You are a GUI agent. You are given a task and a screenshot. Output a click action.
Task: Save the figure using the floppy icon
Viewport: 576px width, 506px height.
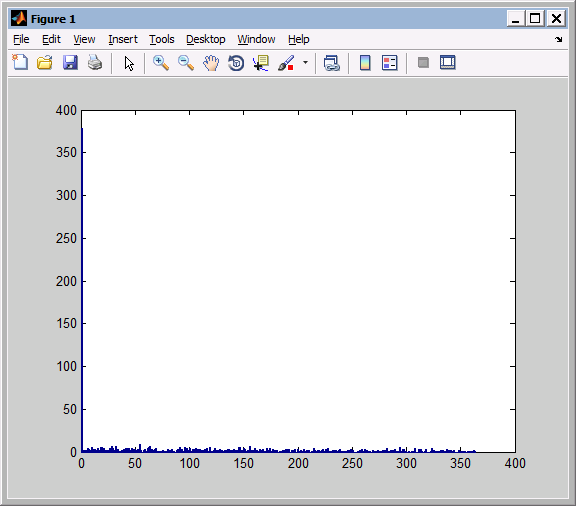click(x=70, y=62)
